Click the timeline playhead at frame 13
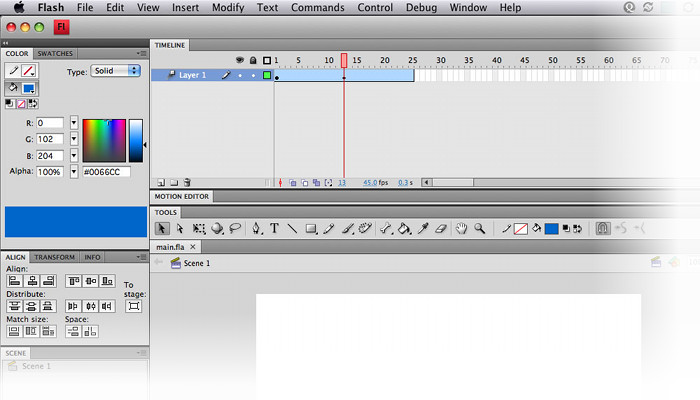Viewport: 700px width, 400px height. (344, 60)
